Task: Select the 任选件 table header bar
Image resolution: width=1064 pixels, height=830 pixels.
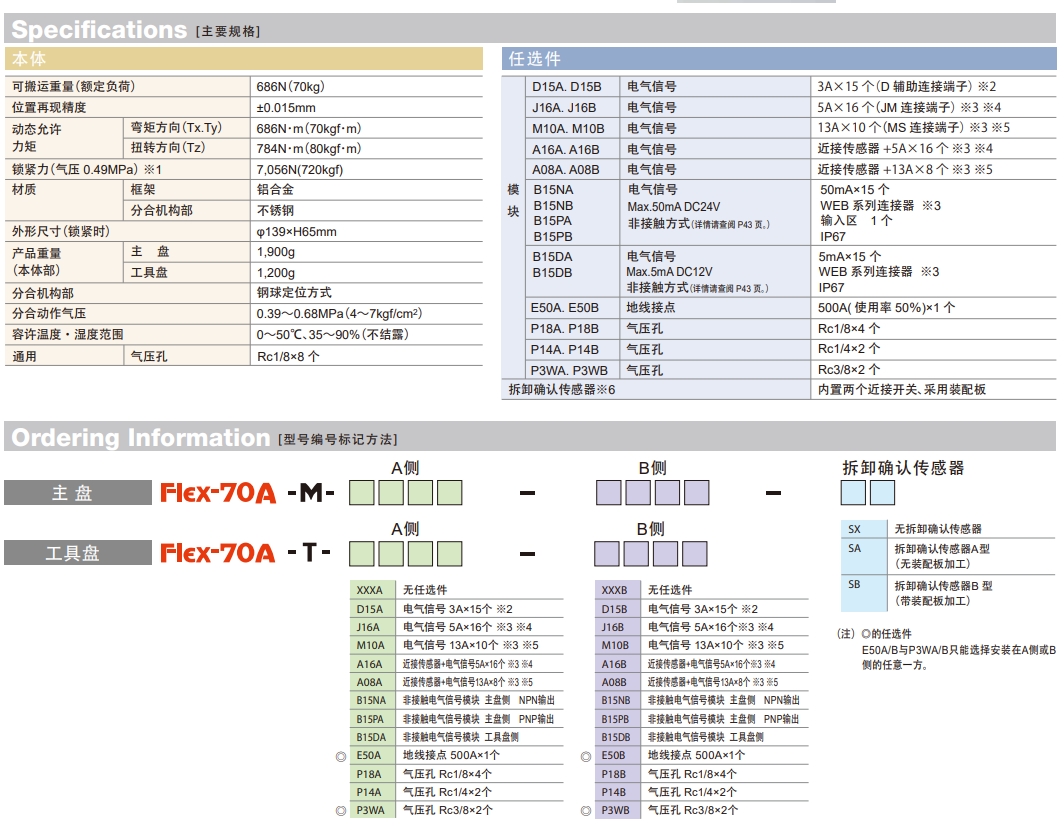Action: [x=779, y=58]
